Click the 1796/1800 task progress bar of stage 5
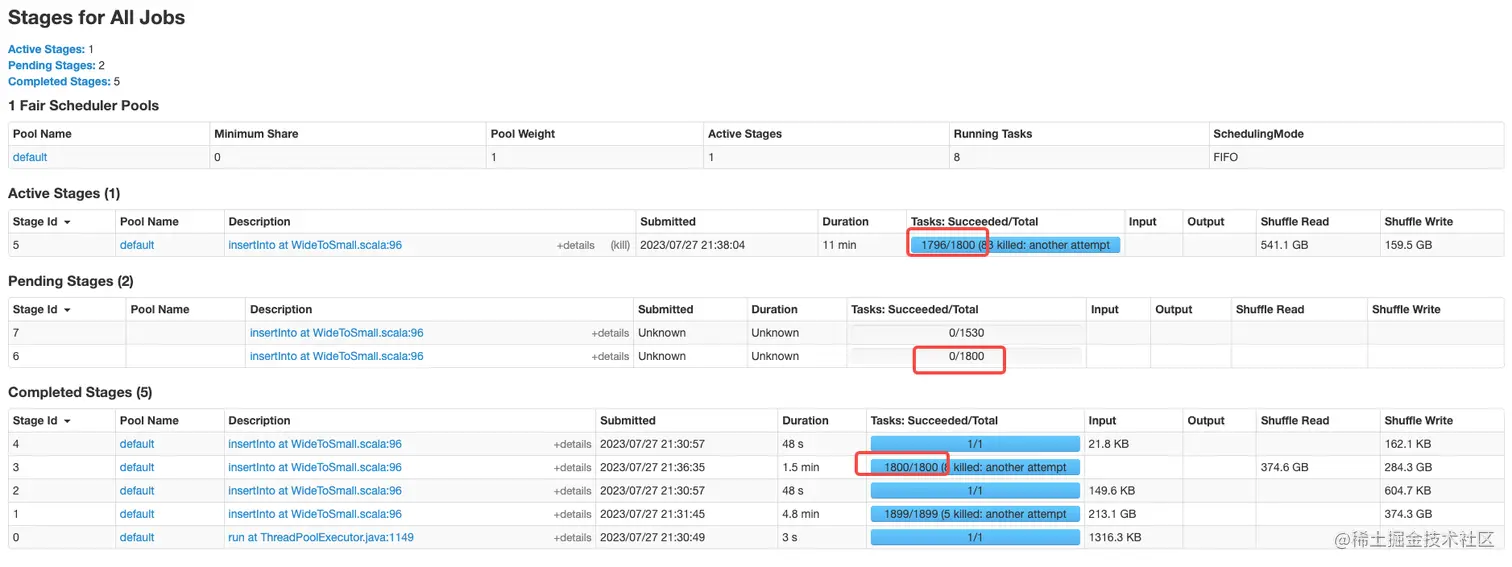This screenshot has width=1512, height=567. tap(1015, 245)
